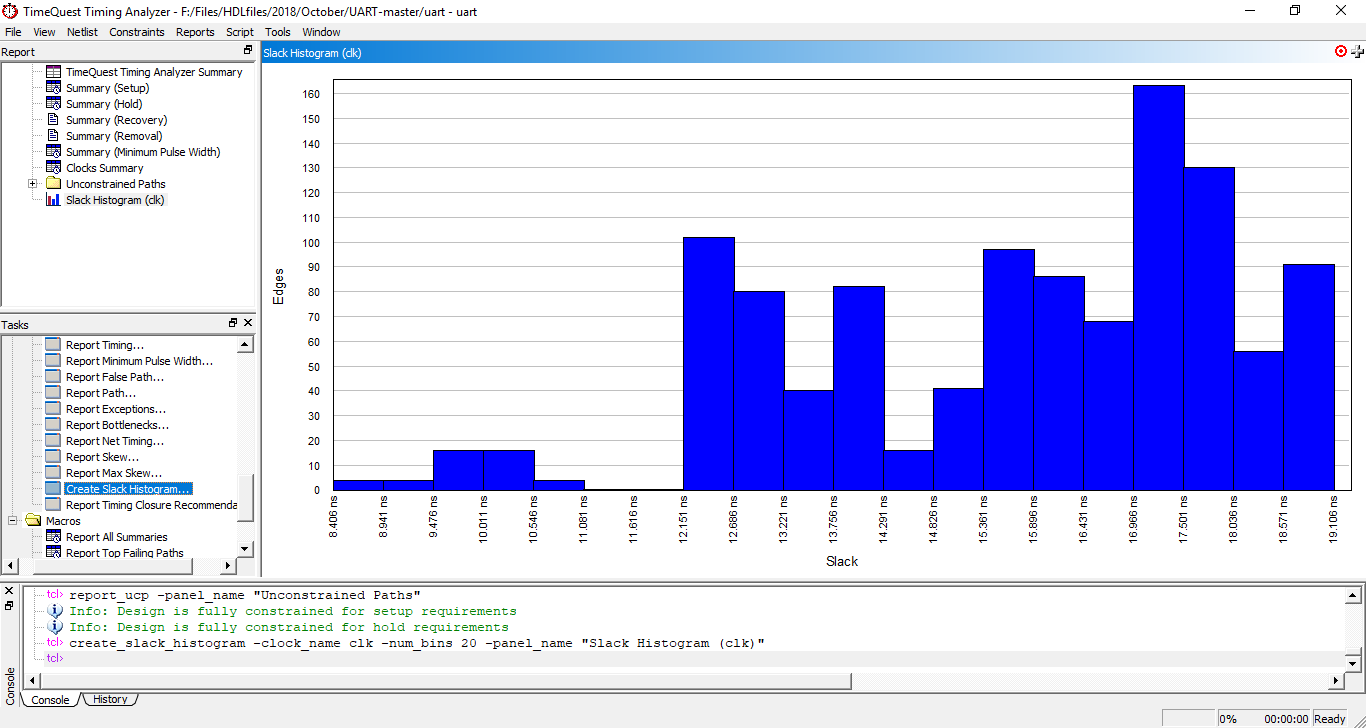Open the Tools menu
This screenshot has width=1366, height=728.
click(x=278, y=32)
